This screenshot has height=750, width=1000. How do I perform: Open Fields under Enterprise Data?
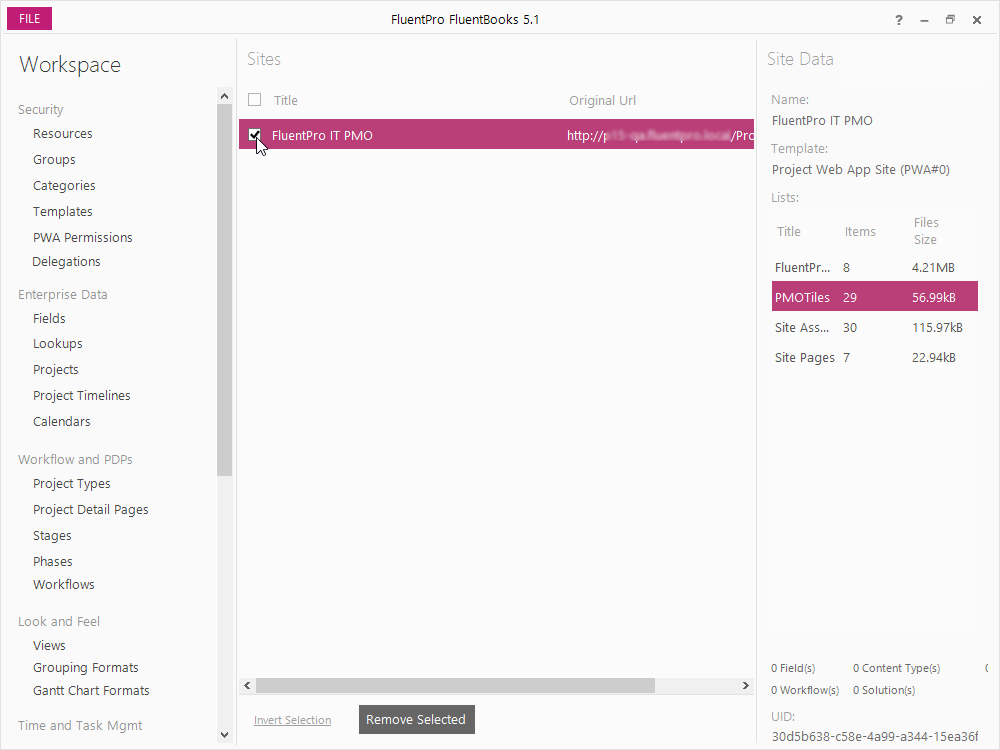coord(49,318)
